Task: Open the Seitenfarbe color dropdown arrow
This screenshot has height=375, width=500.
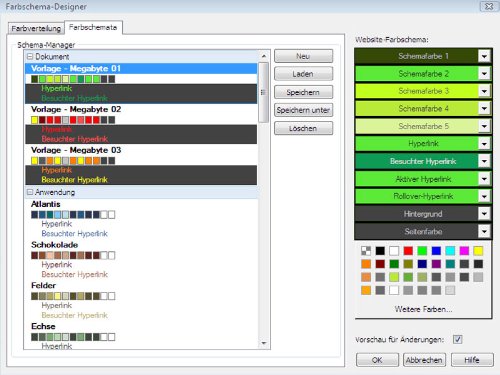Action: click(484, 231)
